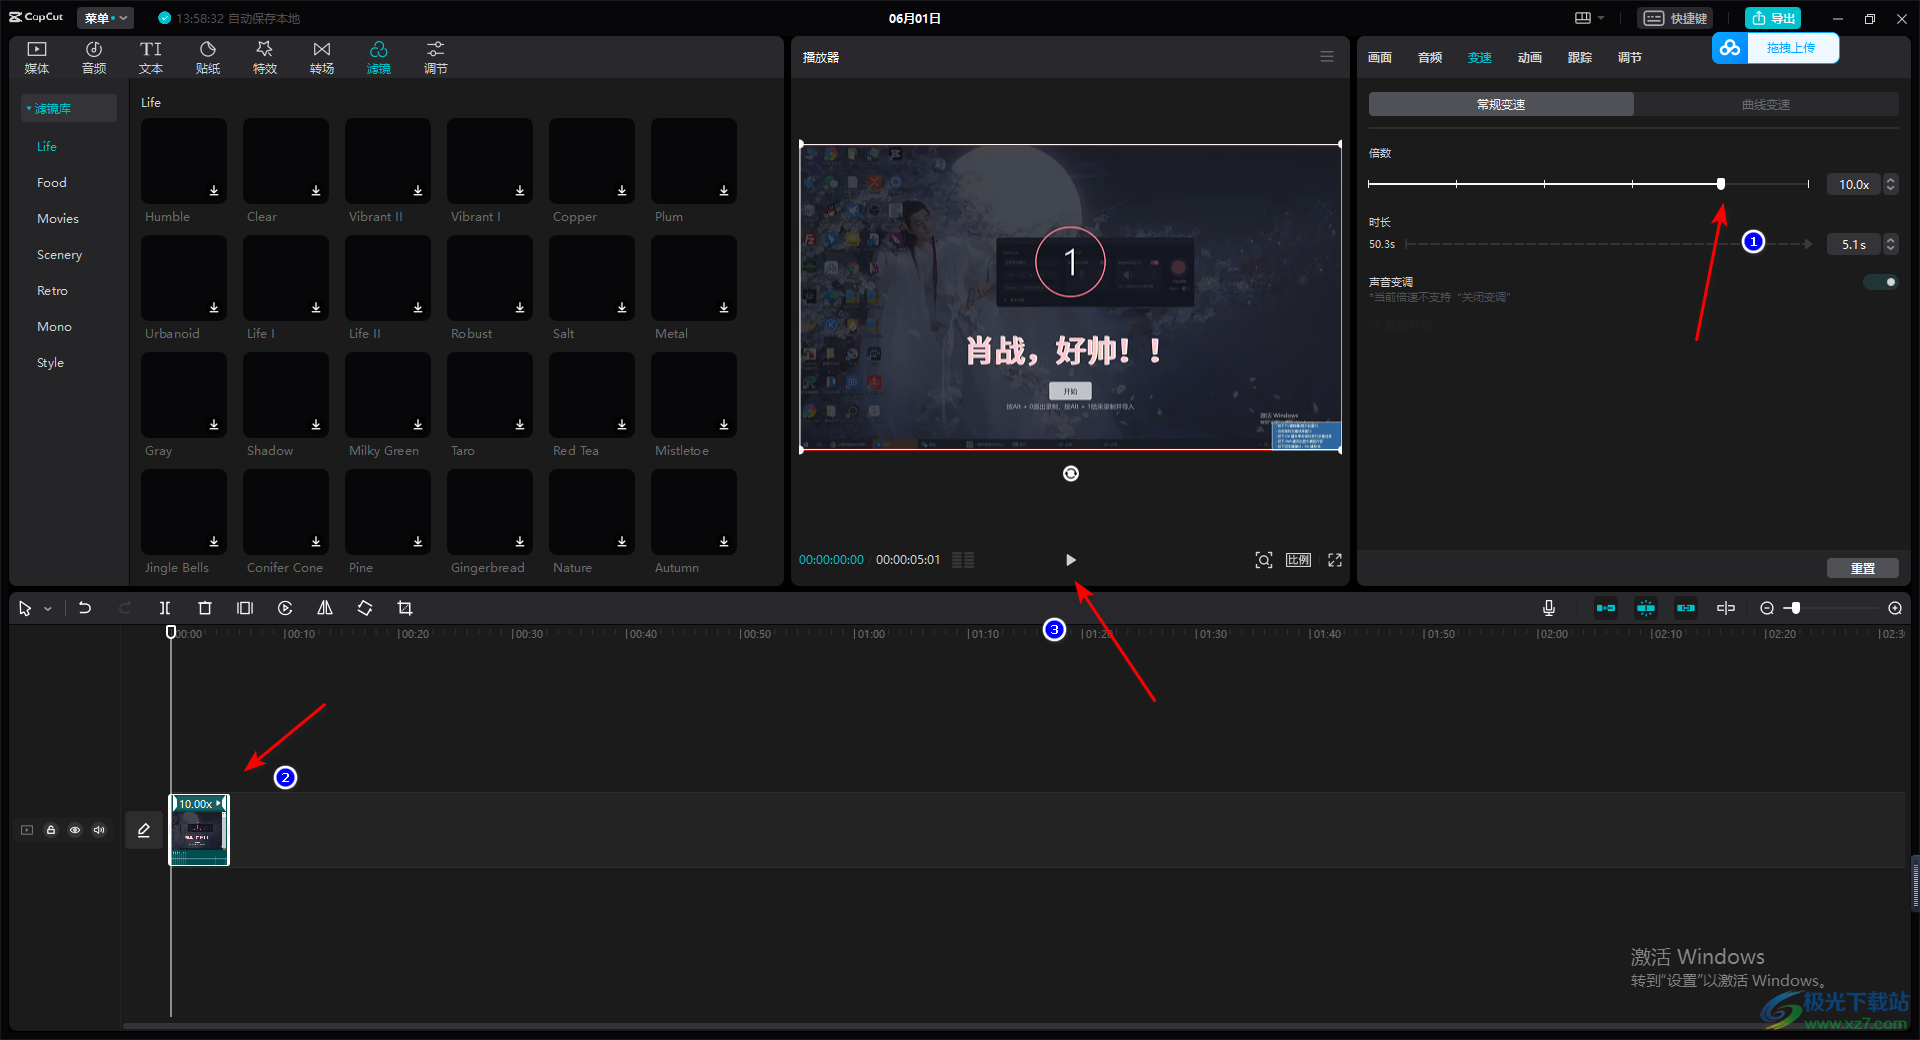1920x1040 pixels.
Task: Adjust the 时长 duration stepper
Action: 1890,244
